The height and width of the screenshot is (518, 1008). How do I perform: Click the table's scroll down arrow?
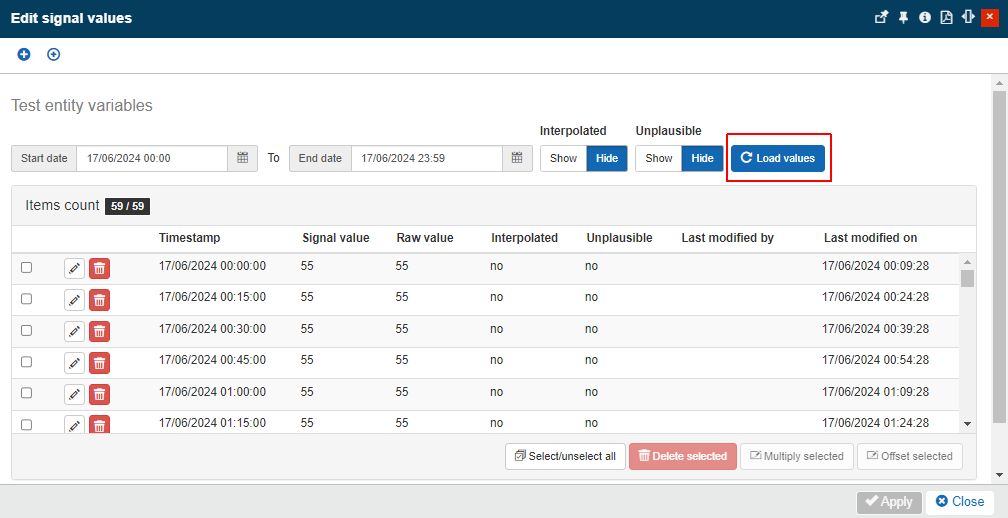[x=967, y=424]
